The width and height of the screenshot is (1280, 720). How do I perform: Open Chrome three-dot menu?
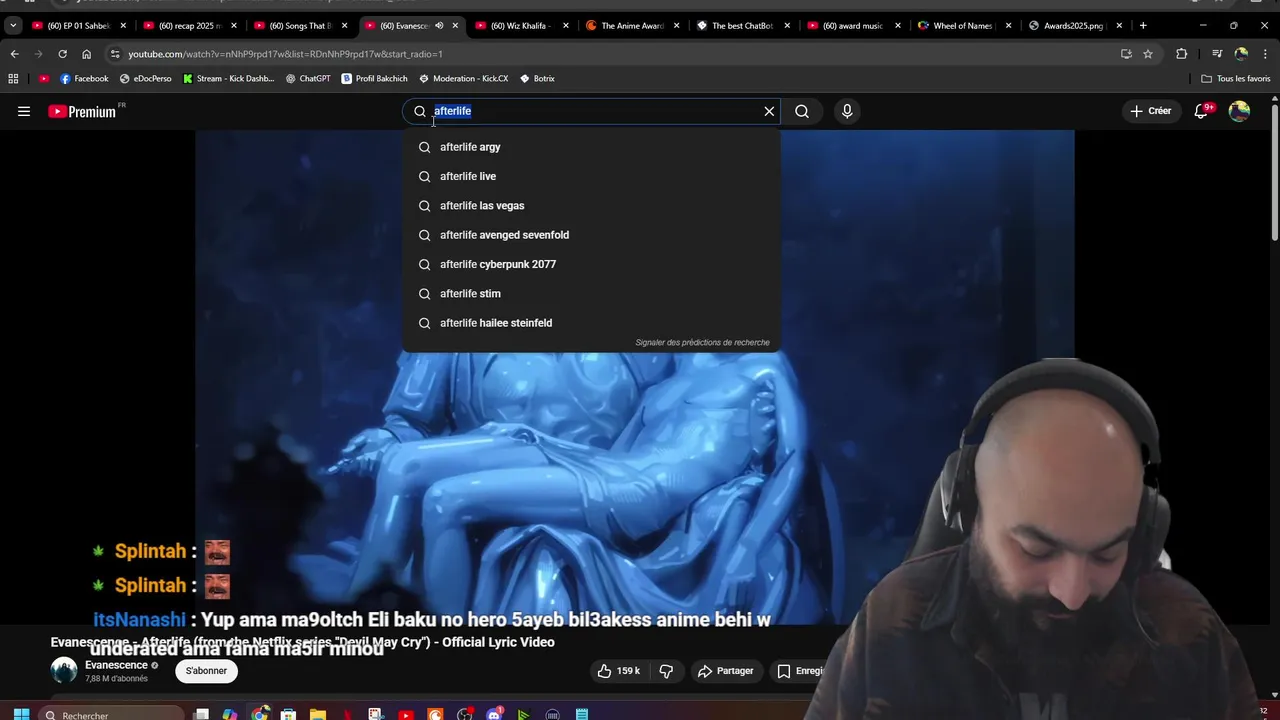point(1265,54)
